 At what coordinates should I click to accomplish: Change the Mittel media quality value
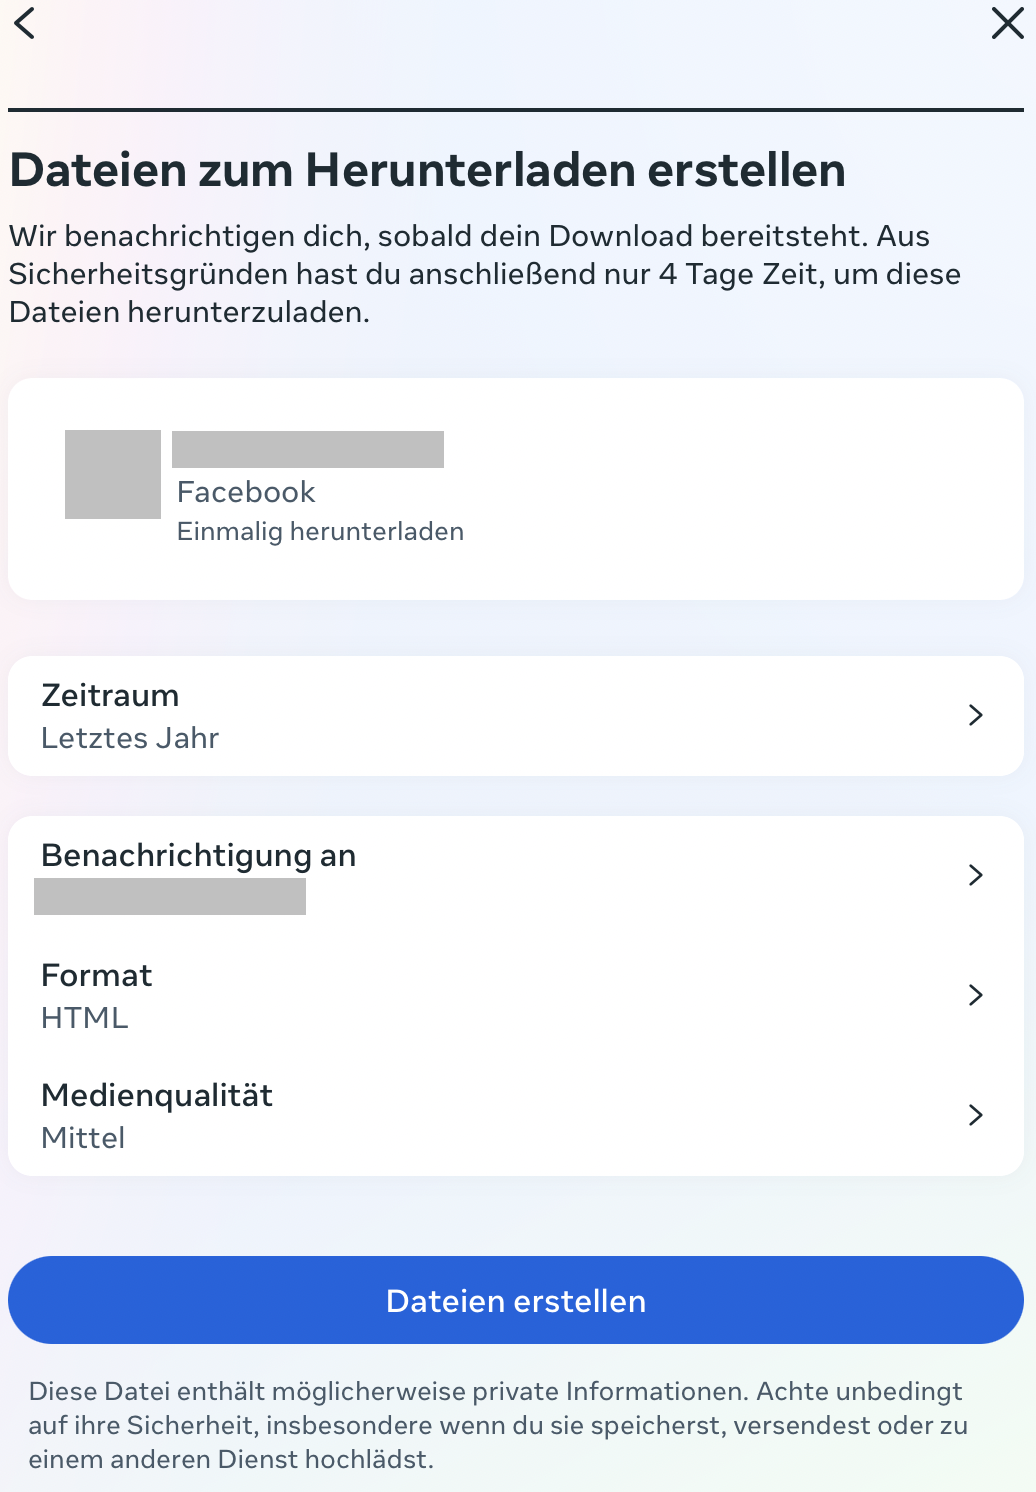[83, 1138]
